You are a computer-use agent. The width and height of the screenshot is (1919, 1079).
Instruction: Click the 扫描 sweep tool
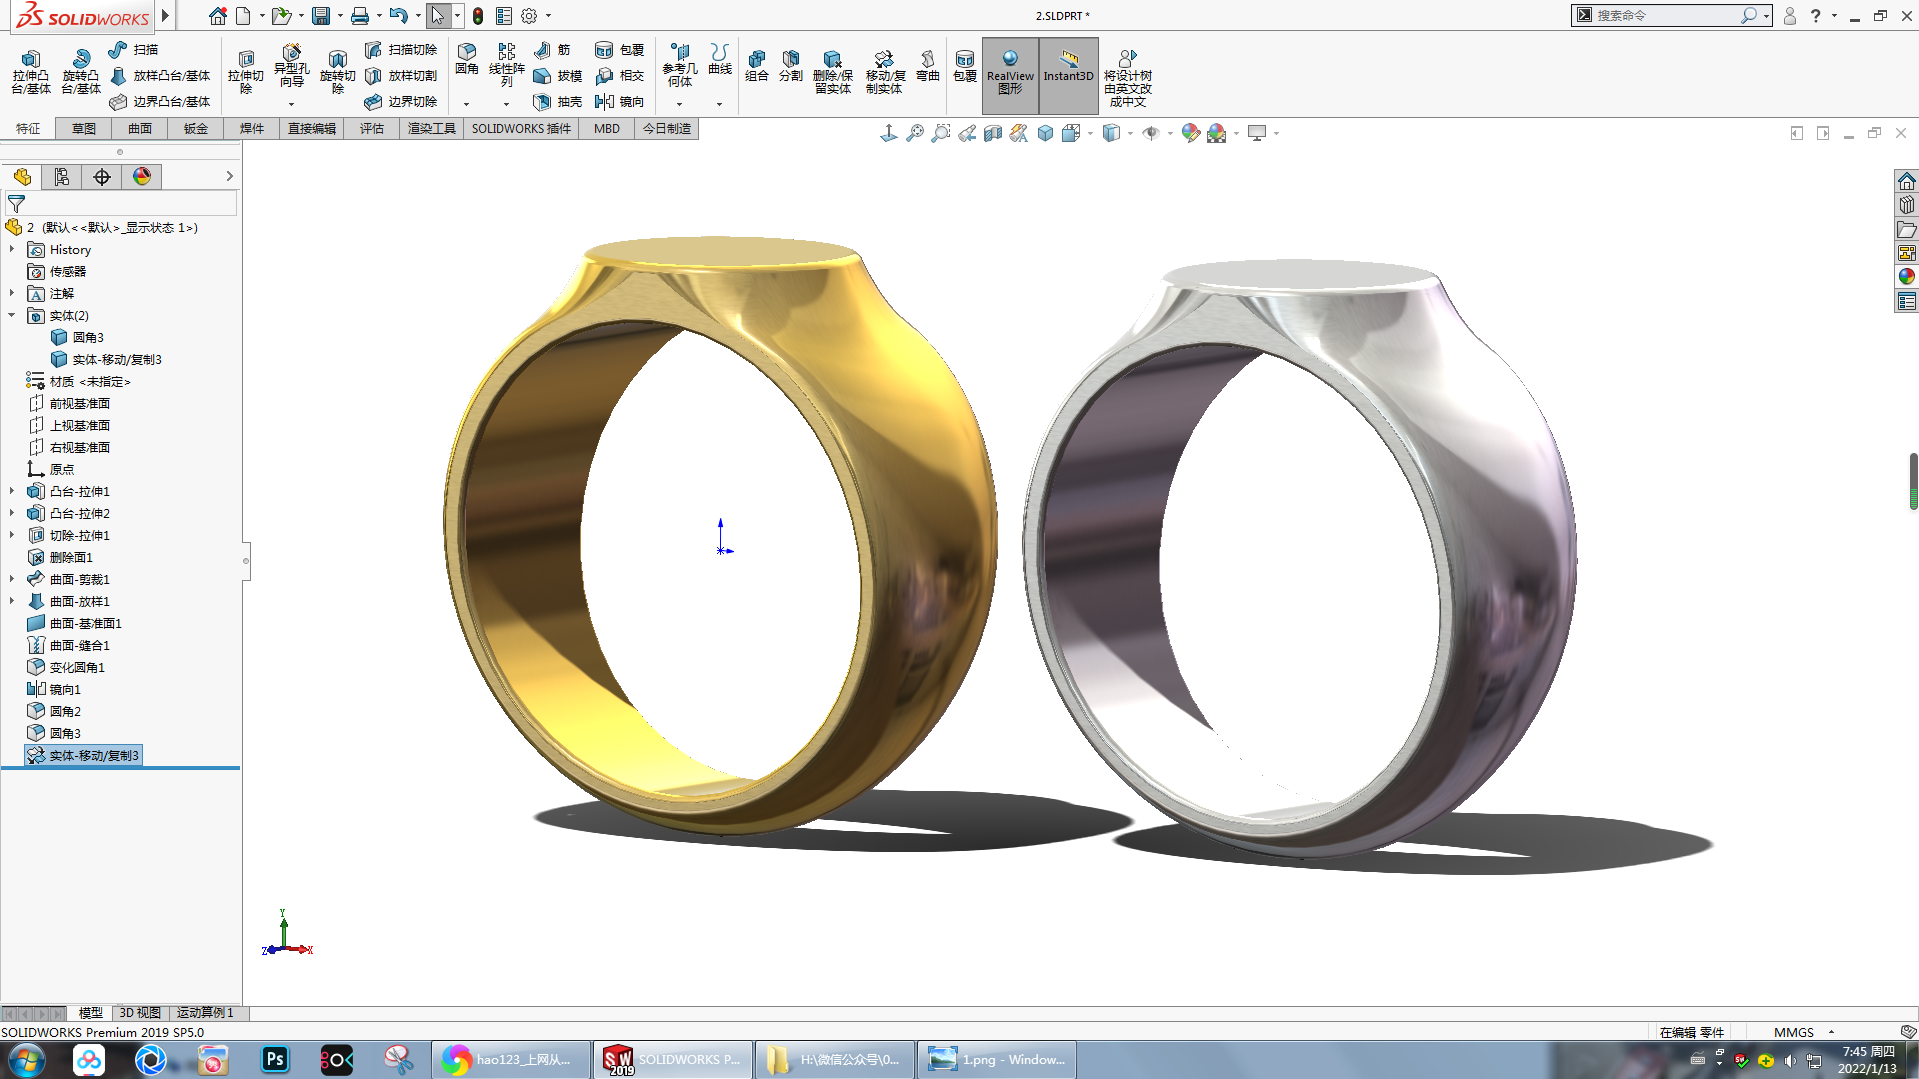point(133,49)
